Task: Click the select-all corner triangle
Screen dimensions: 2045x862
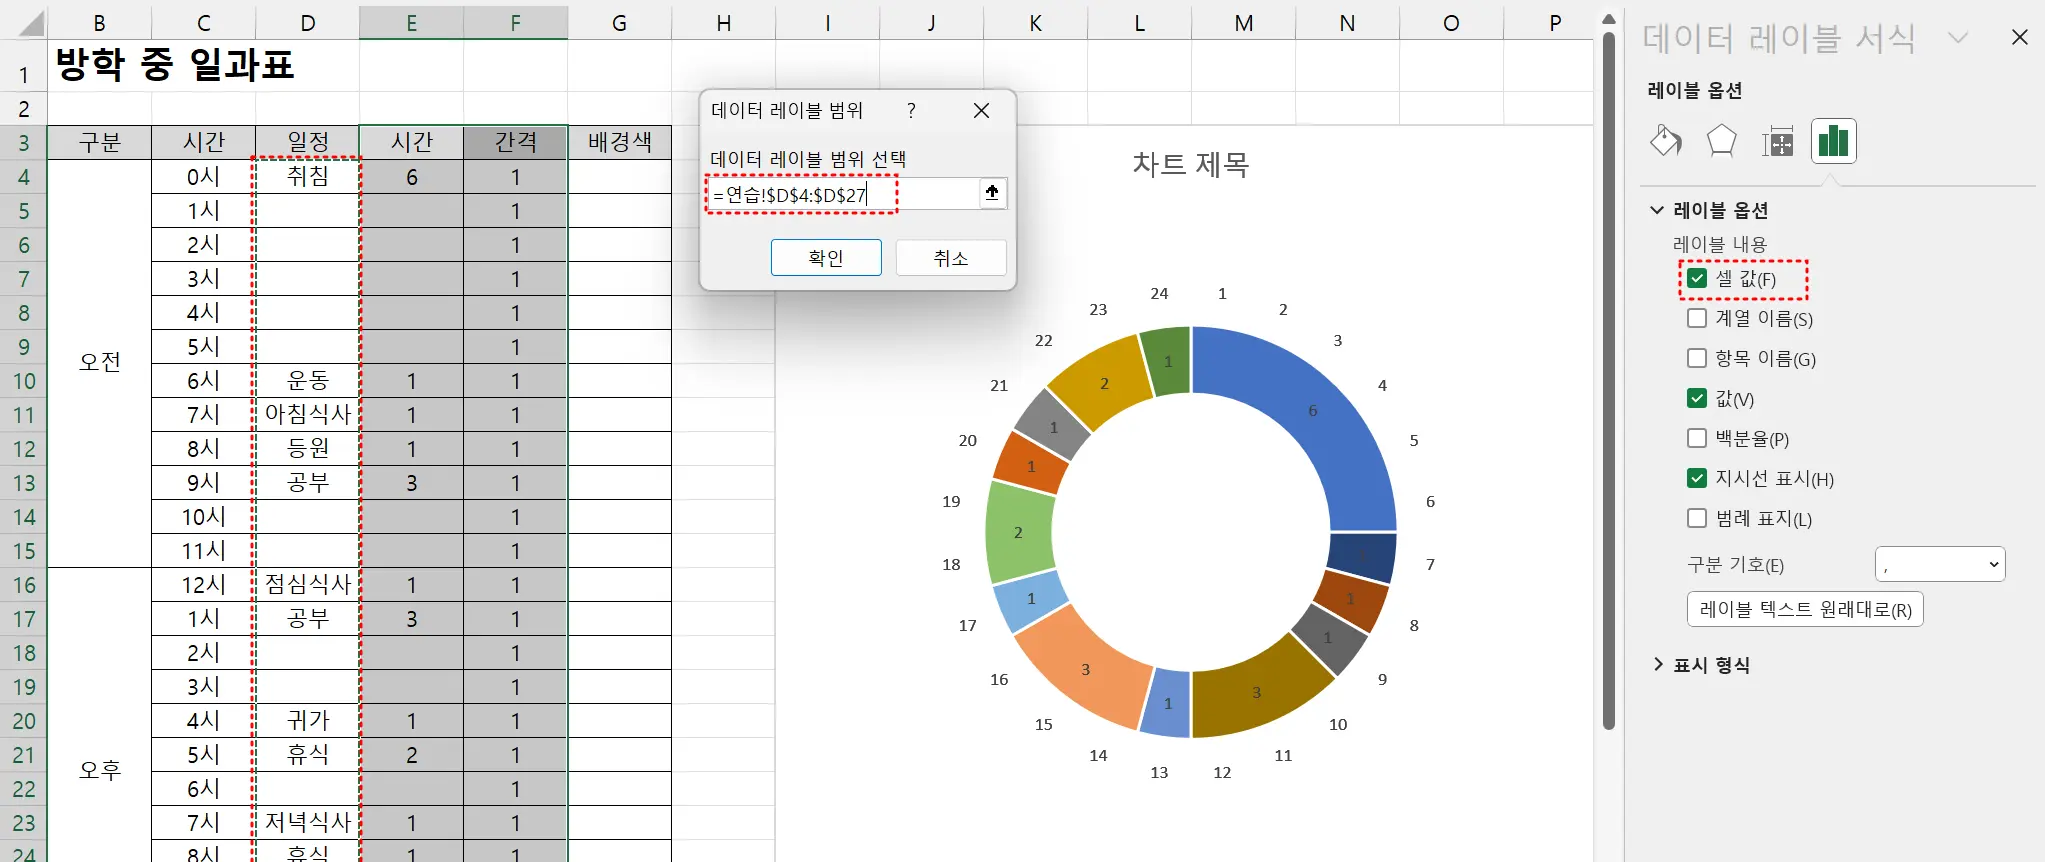Action: coord(32,24)
